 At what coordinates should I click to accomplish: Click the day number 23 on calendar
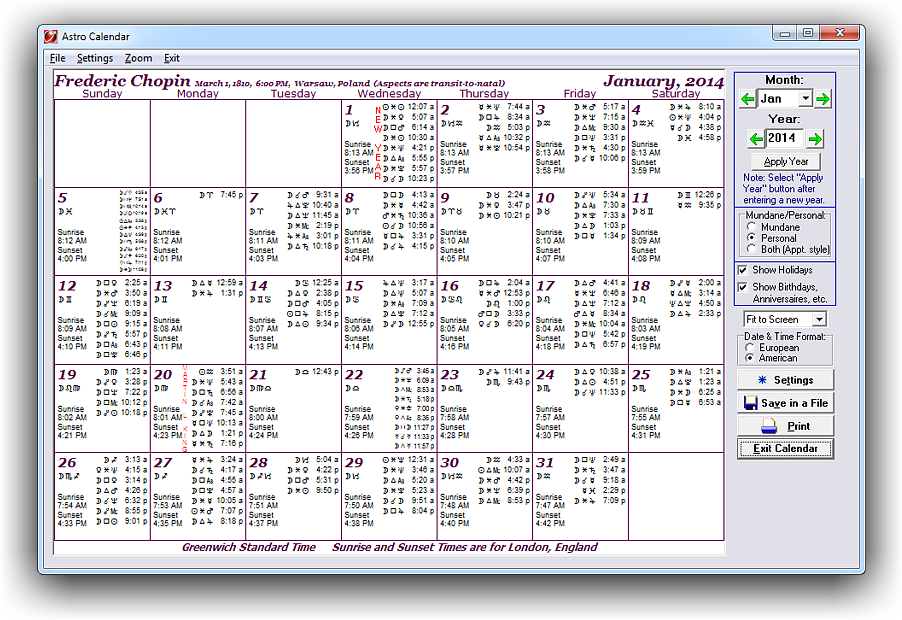pyautogui.click(x=450, y=374)
